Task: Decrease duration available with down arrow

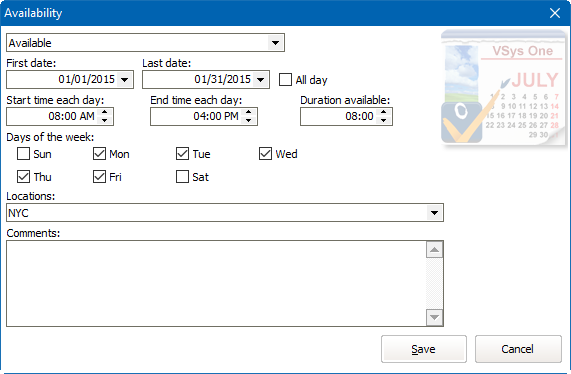Action: tap(383, 121)
